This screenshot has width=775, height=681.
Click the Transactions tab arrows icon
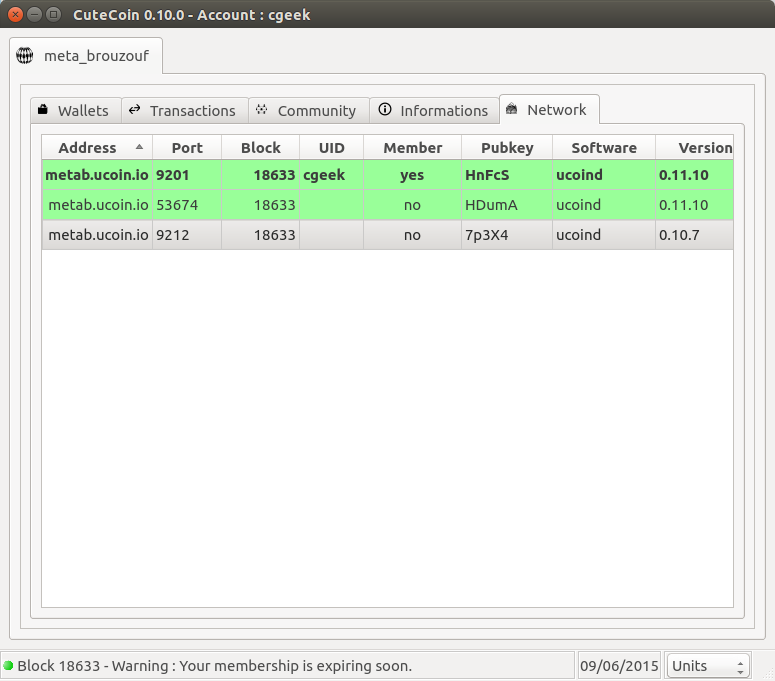tap(134, 110)
